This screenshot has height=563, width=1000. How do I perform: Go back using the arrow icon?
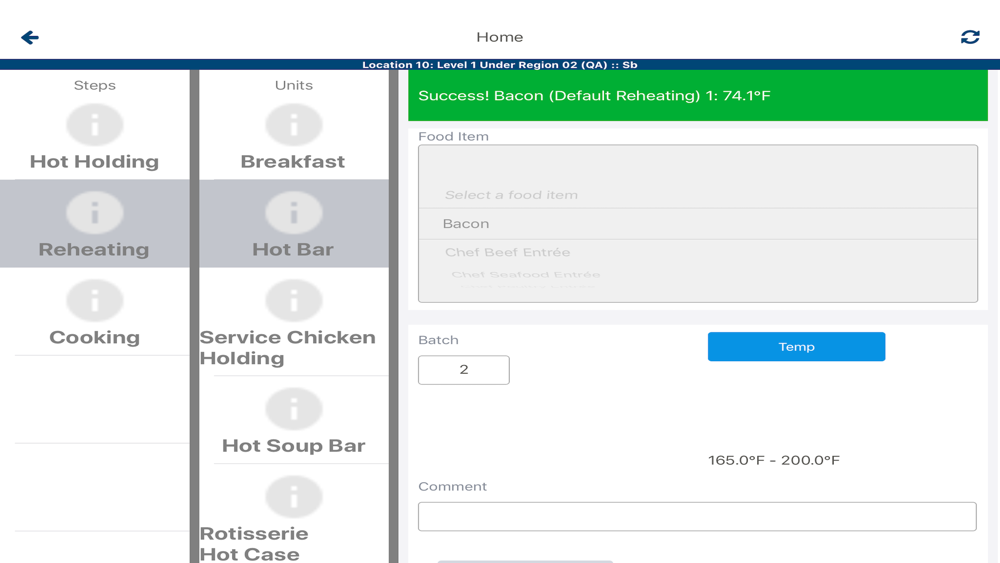30,38
